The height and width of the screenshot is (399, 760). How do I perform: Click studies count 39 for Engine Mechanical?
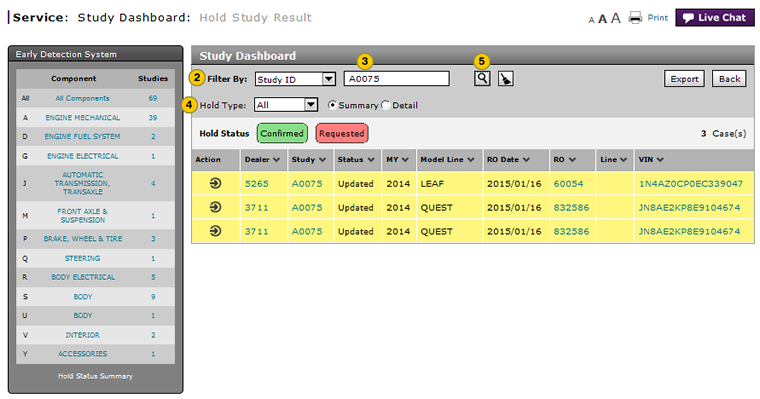click(x=153, y=117)
